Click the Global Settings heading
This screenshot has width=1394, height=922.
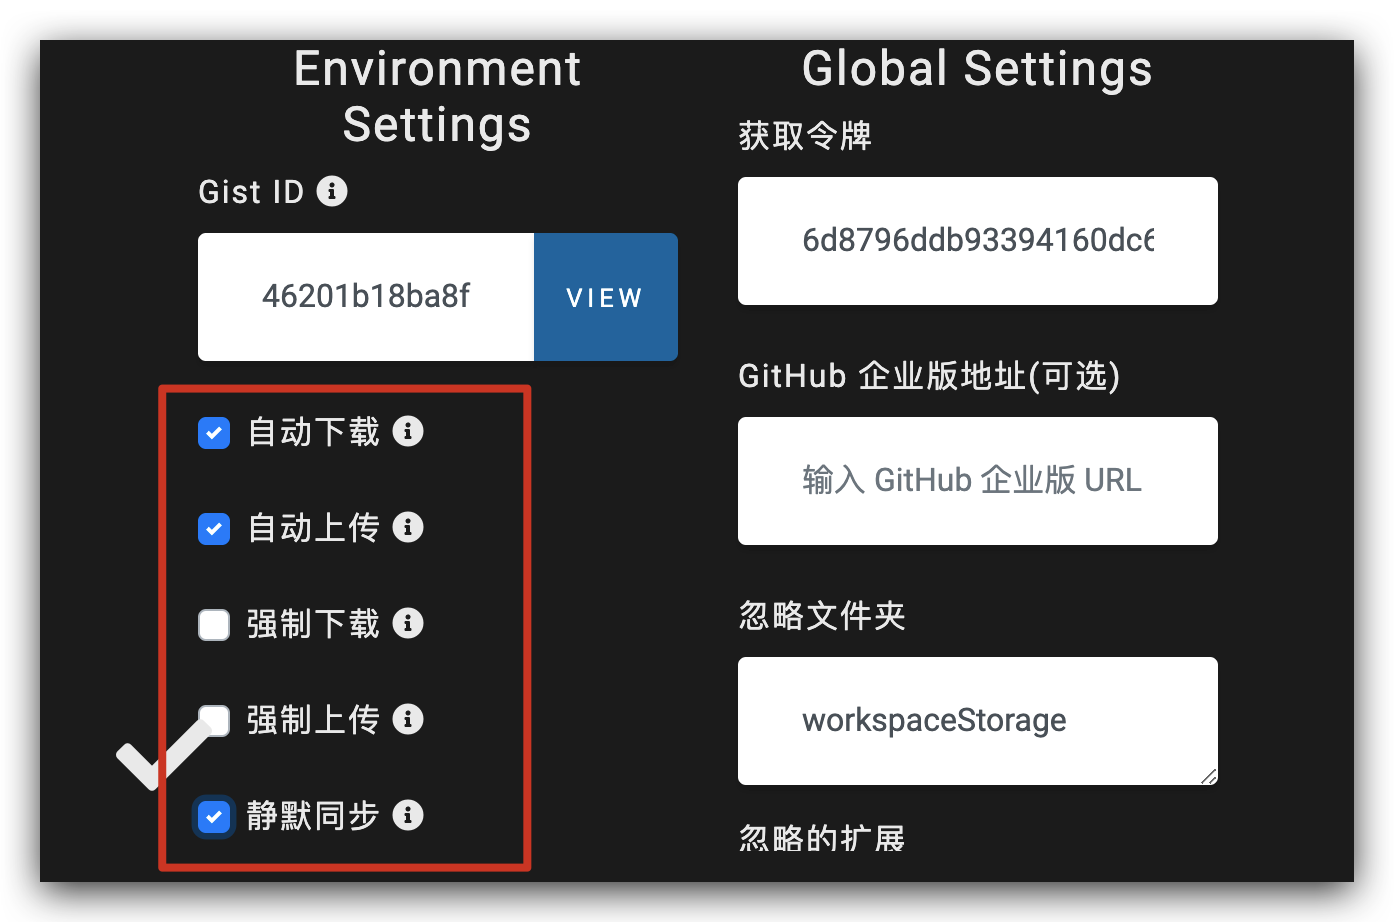pyautogui.click(x=976, y=68)
